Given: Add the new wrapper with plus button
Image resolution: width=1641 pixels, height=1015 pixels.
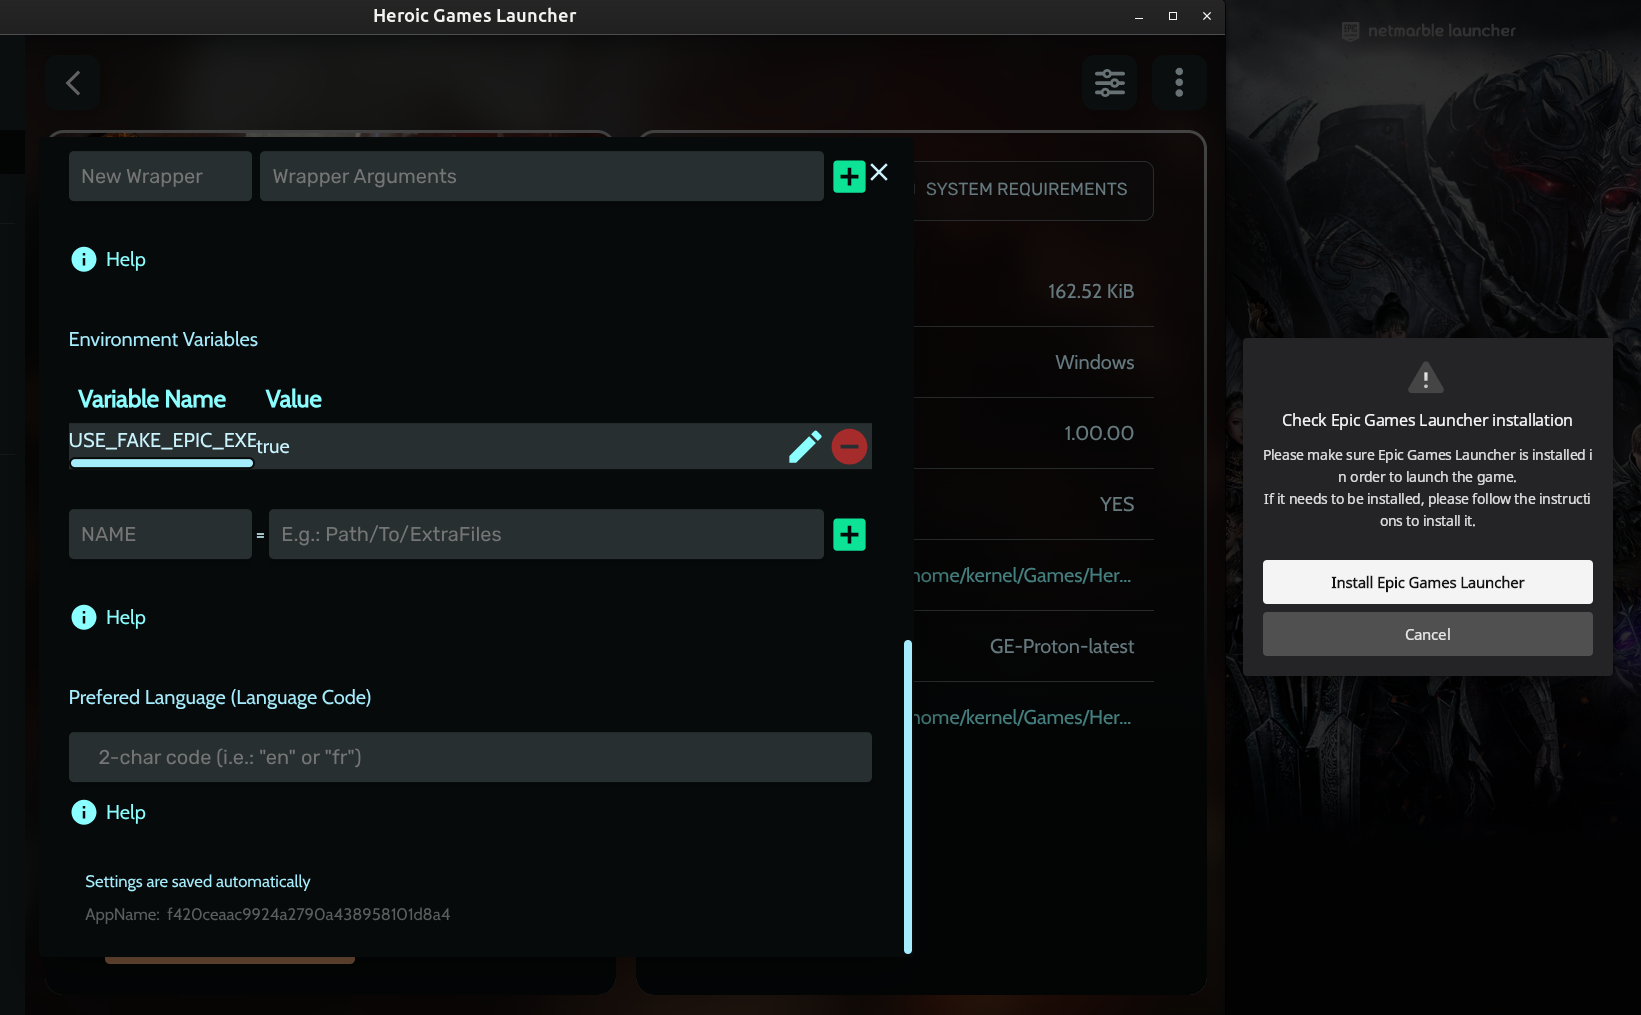Looking at the screenshot, I should coord(849,177).
